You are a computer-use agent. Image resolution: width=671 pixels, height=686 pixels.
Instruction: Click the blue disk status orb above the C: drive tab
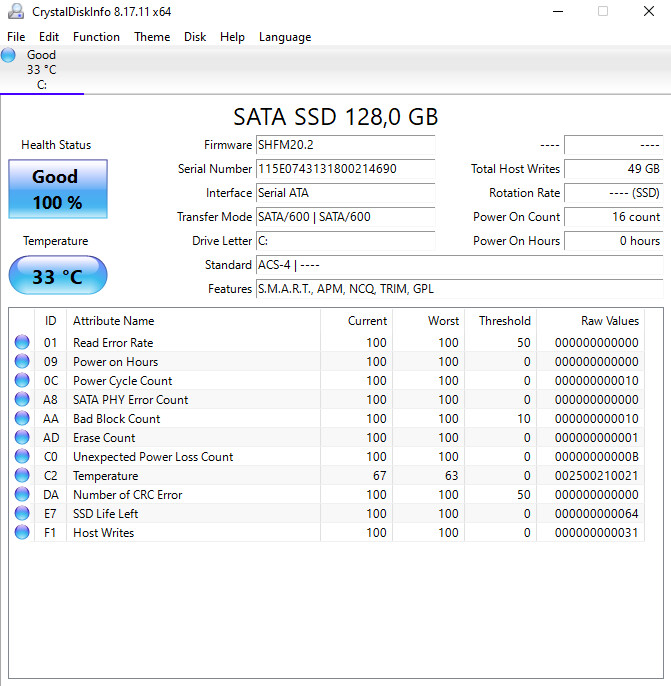9,56
